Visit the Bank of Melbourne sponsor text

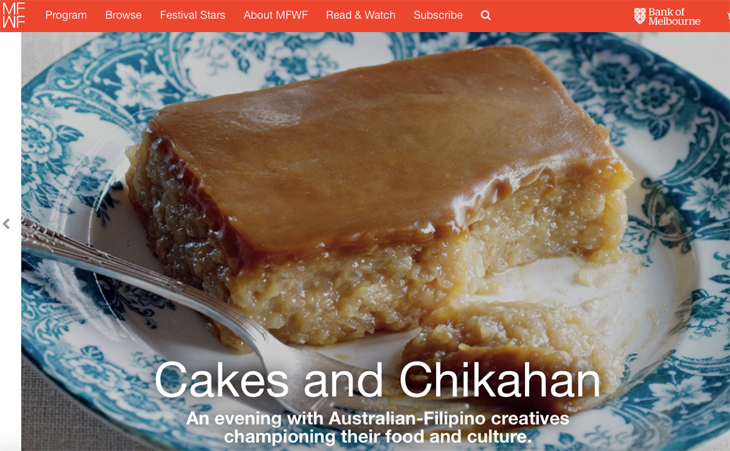(x=674, y=16)
